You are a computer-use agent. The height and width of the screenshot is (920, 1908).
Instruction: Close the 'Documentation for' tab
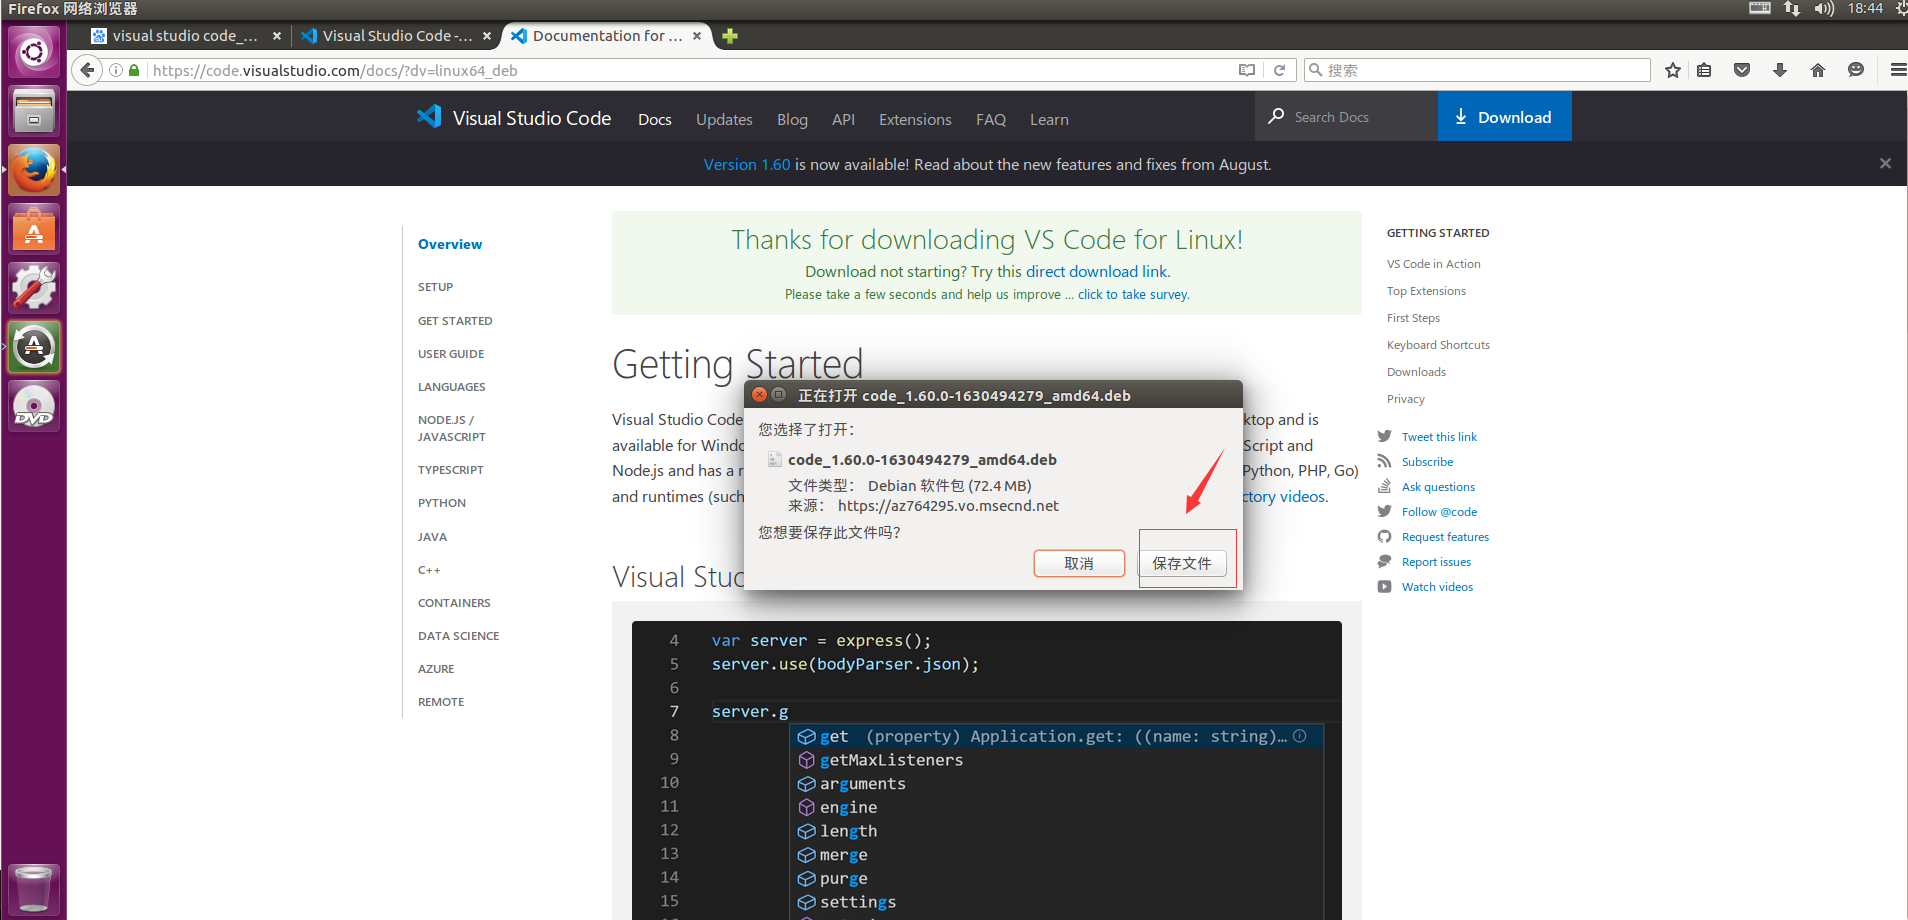point(697,36)
